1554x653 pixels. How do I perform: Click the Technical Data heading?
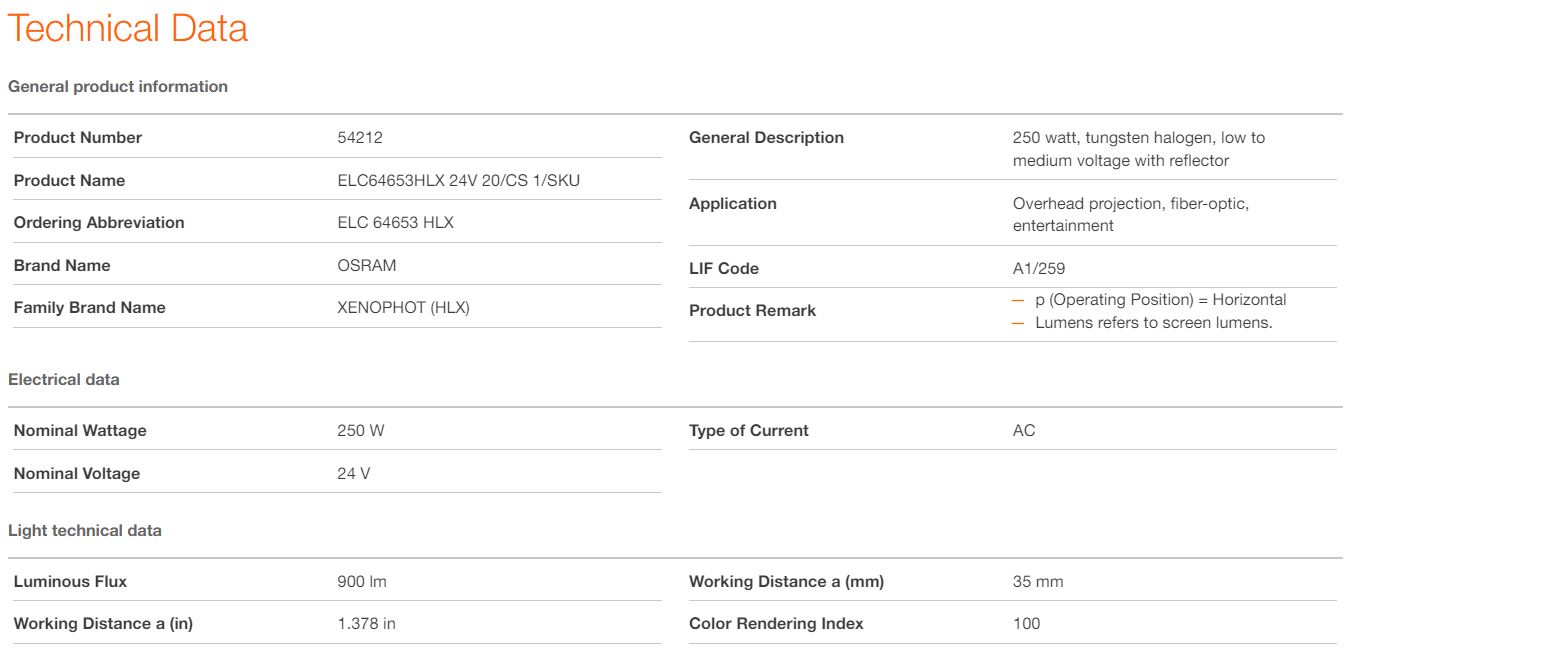click(x=127, y=28)
